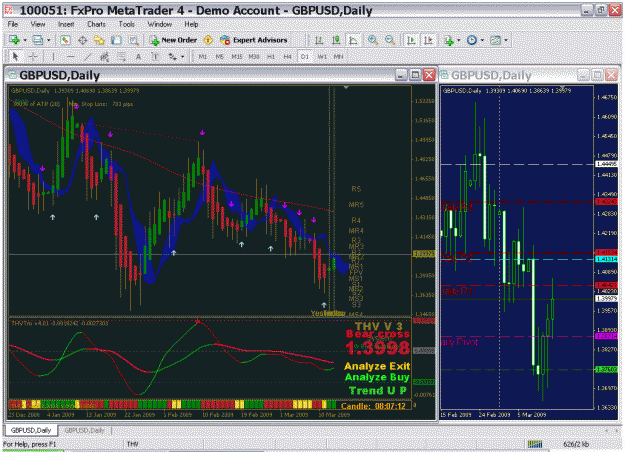The width and height of the screenshot is (625, 452).
Task: Click the Arrows objects tool icon
Action: pos(173,57)
